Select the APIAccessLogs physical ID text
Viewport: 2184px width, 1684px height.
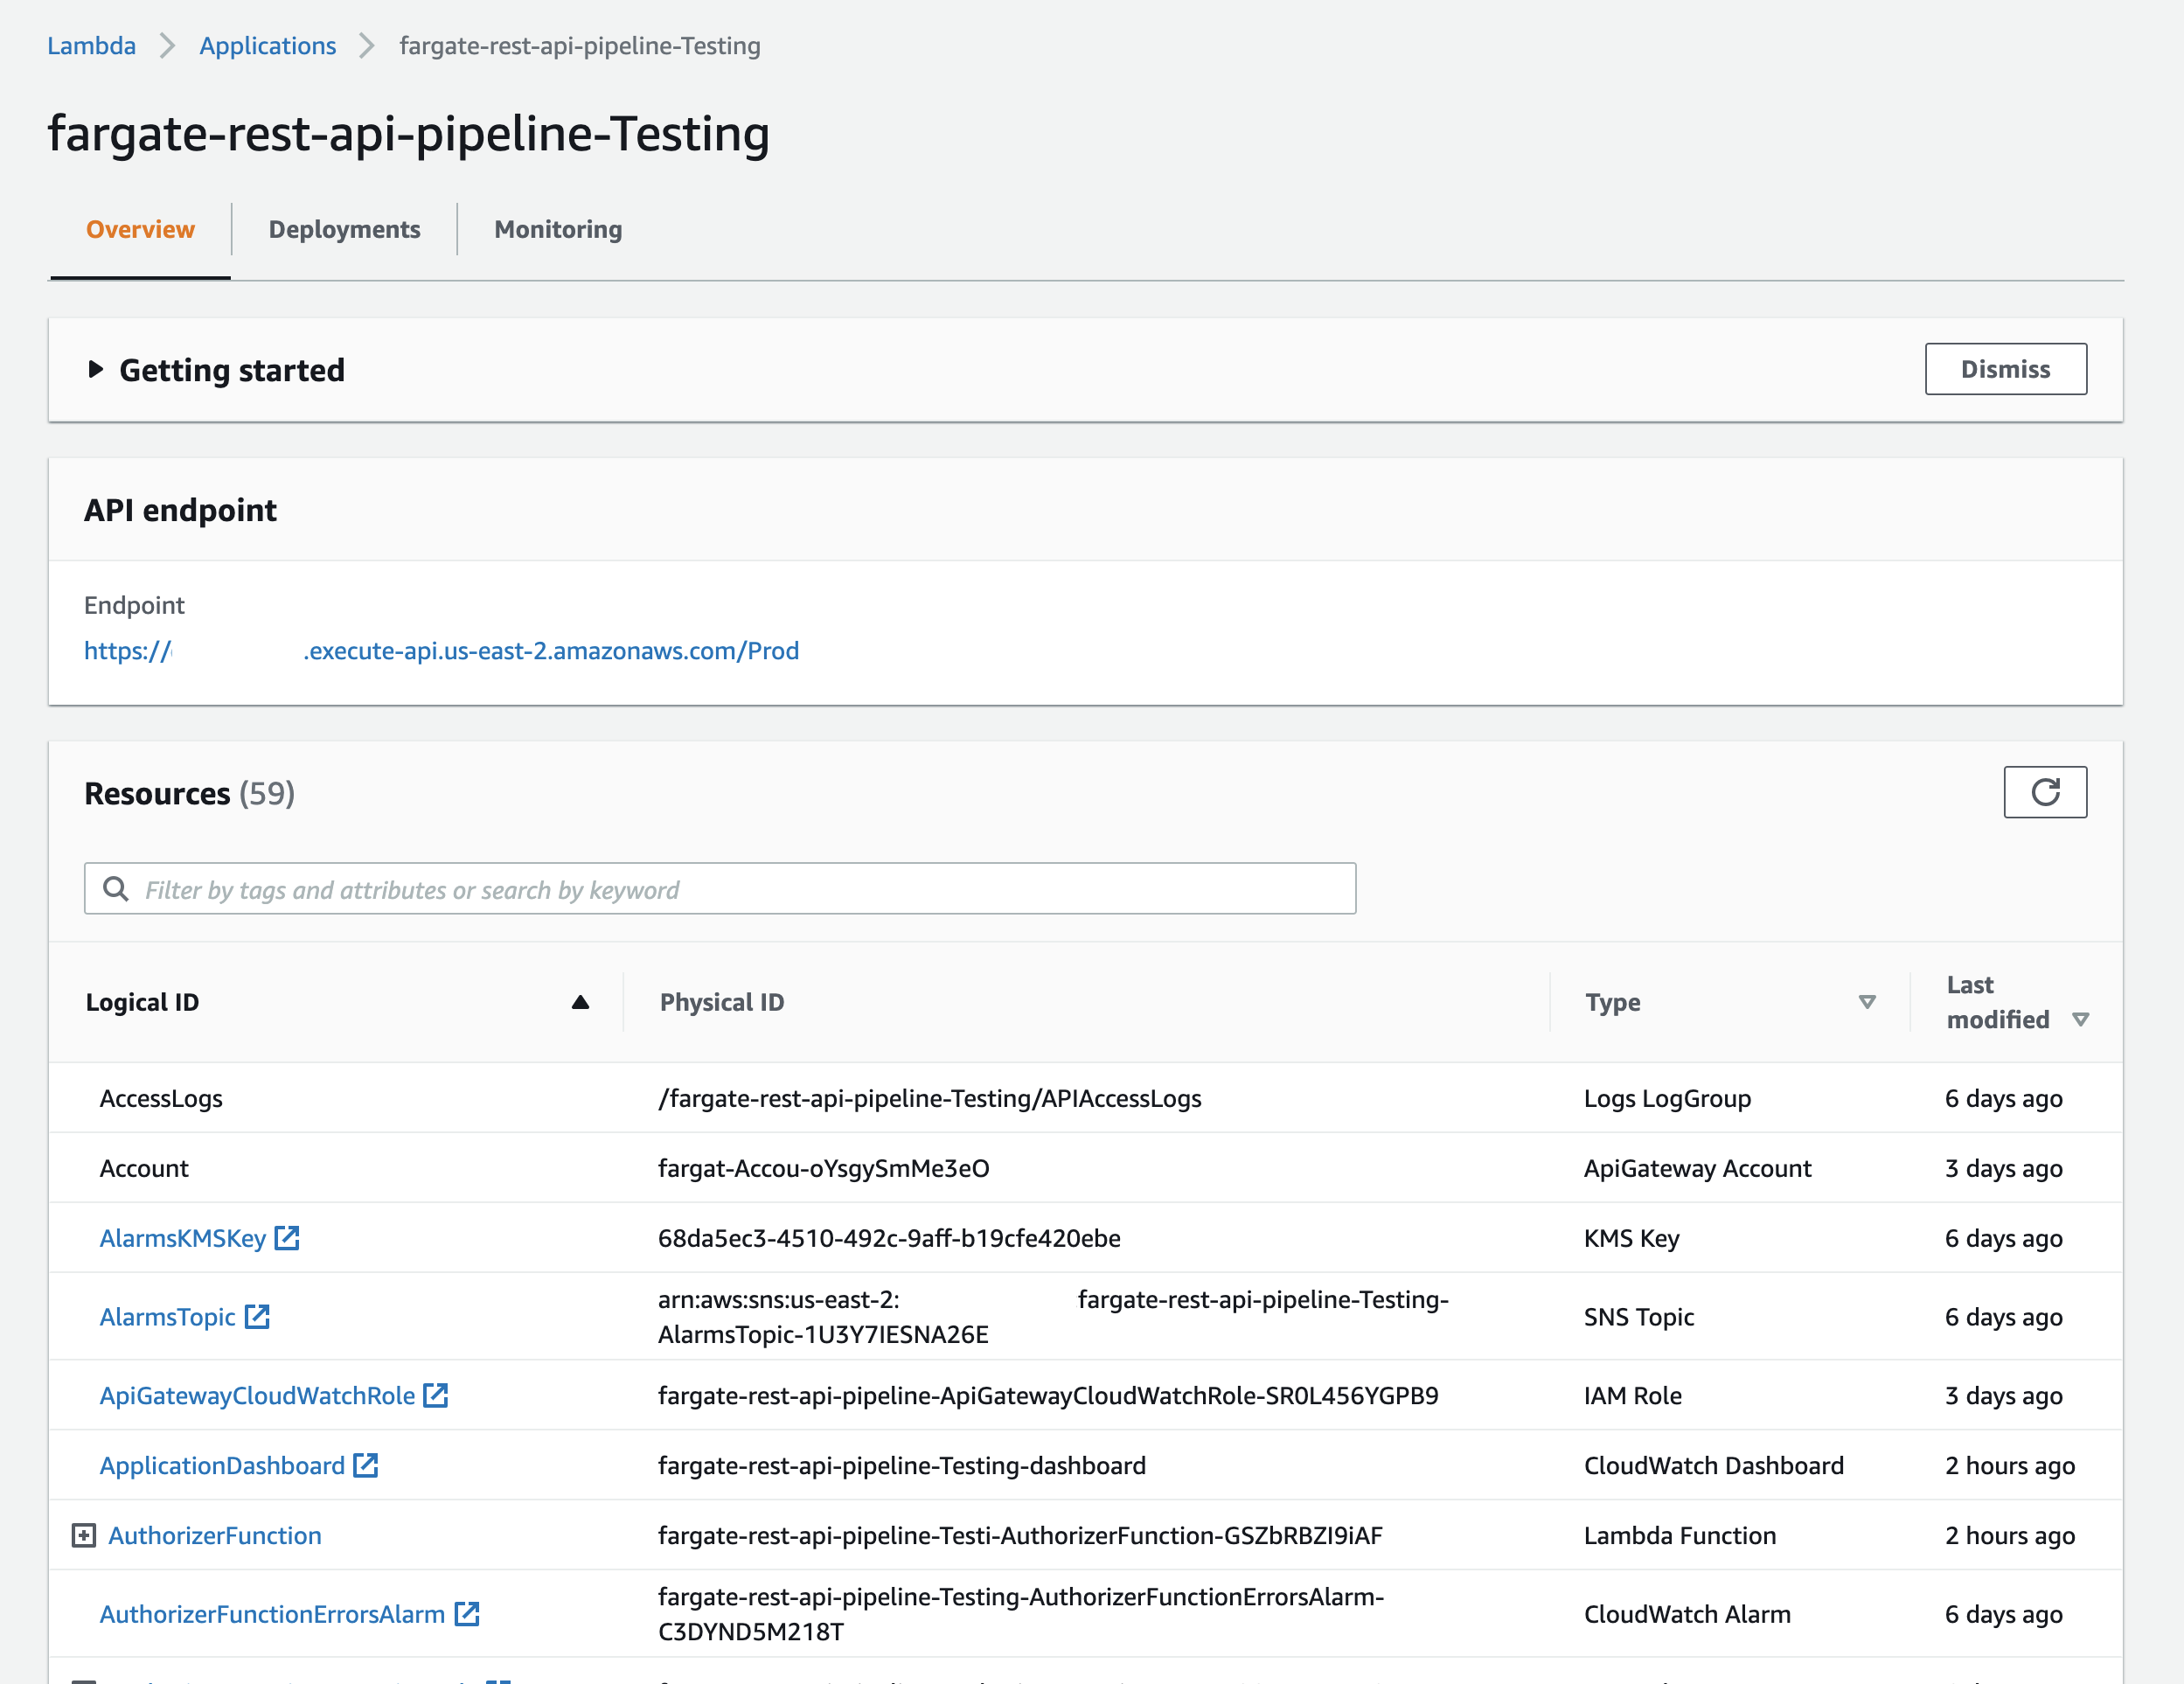pyautogui.click(x=930, y=1098)
